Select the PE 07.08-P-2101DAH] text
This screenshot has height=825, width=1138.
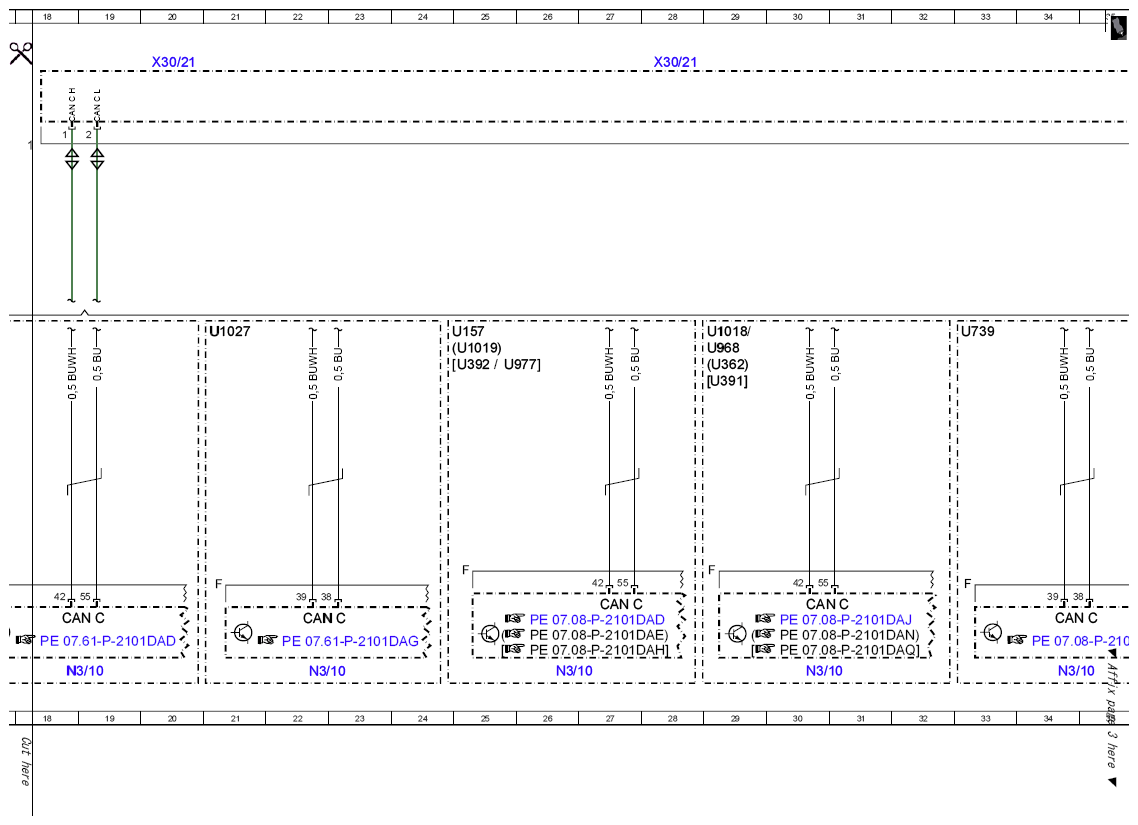tap(599, 650)
